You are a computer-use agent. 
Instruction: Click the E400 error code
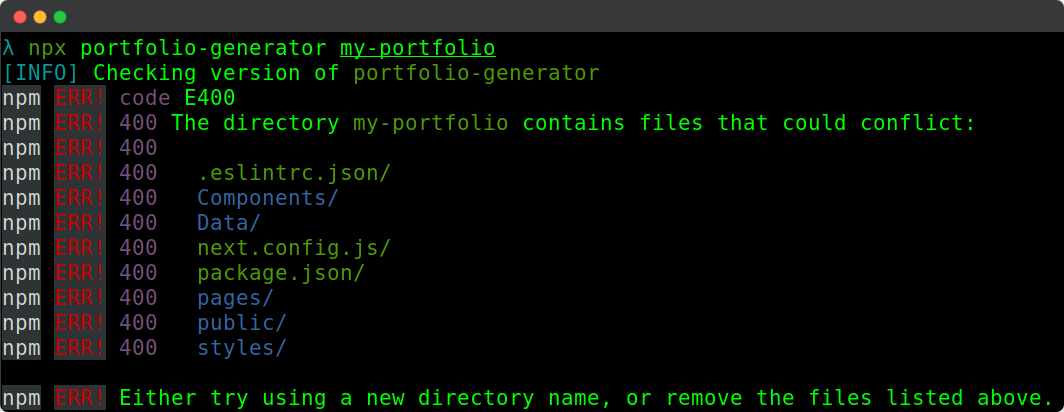210,98
